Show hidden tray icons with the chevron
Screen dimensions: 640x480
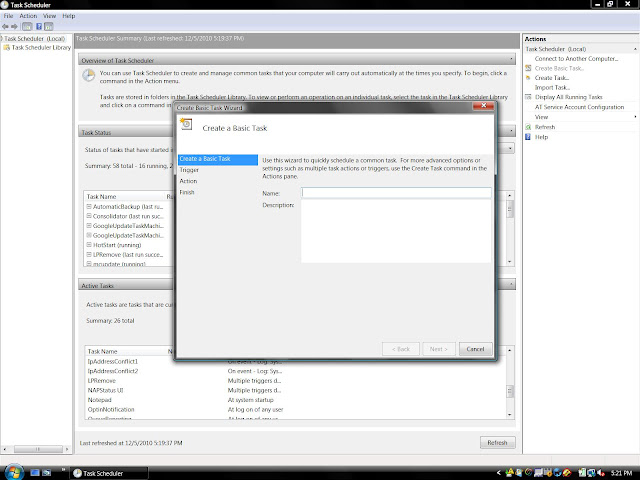(498, 473)
